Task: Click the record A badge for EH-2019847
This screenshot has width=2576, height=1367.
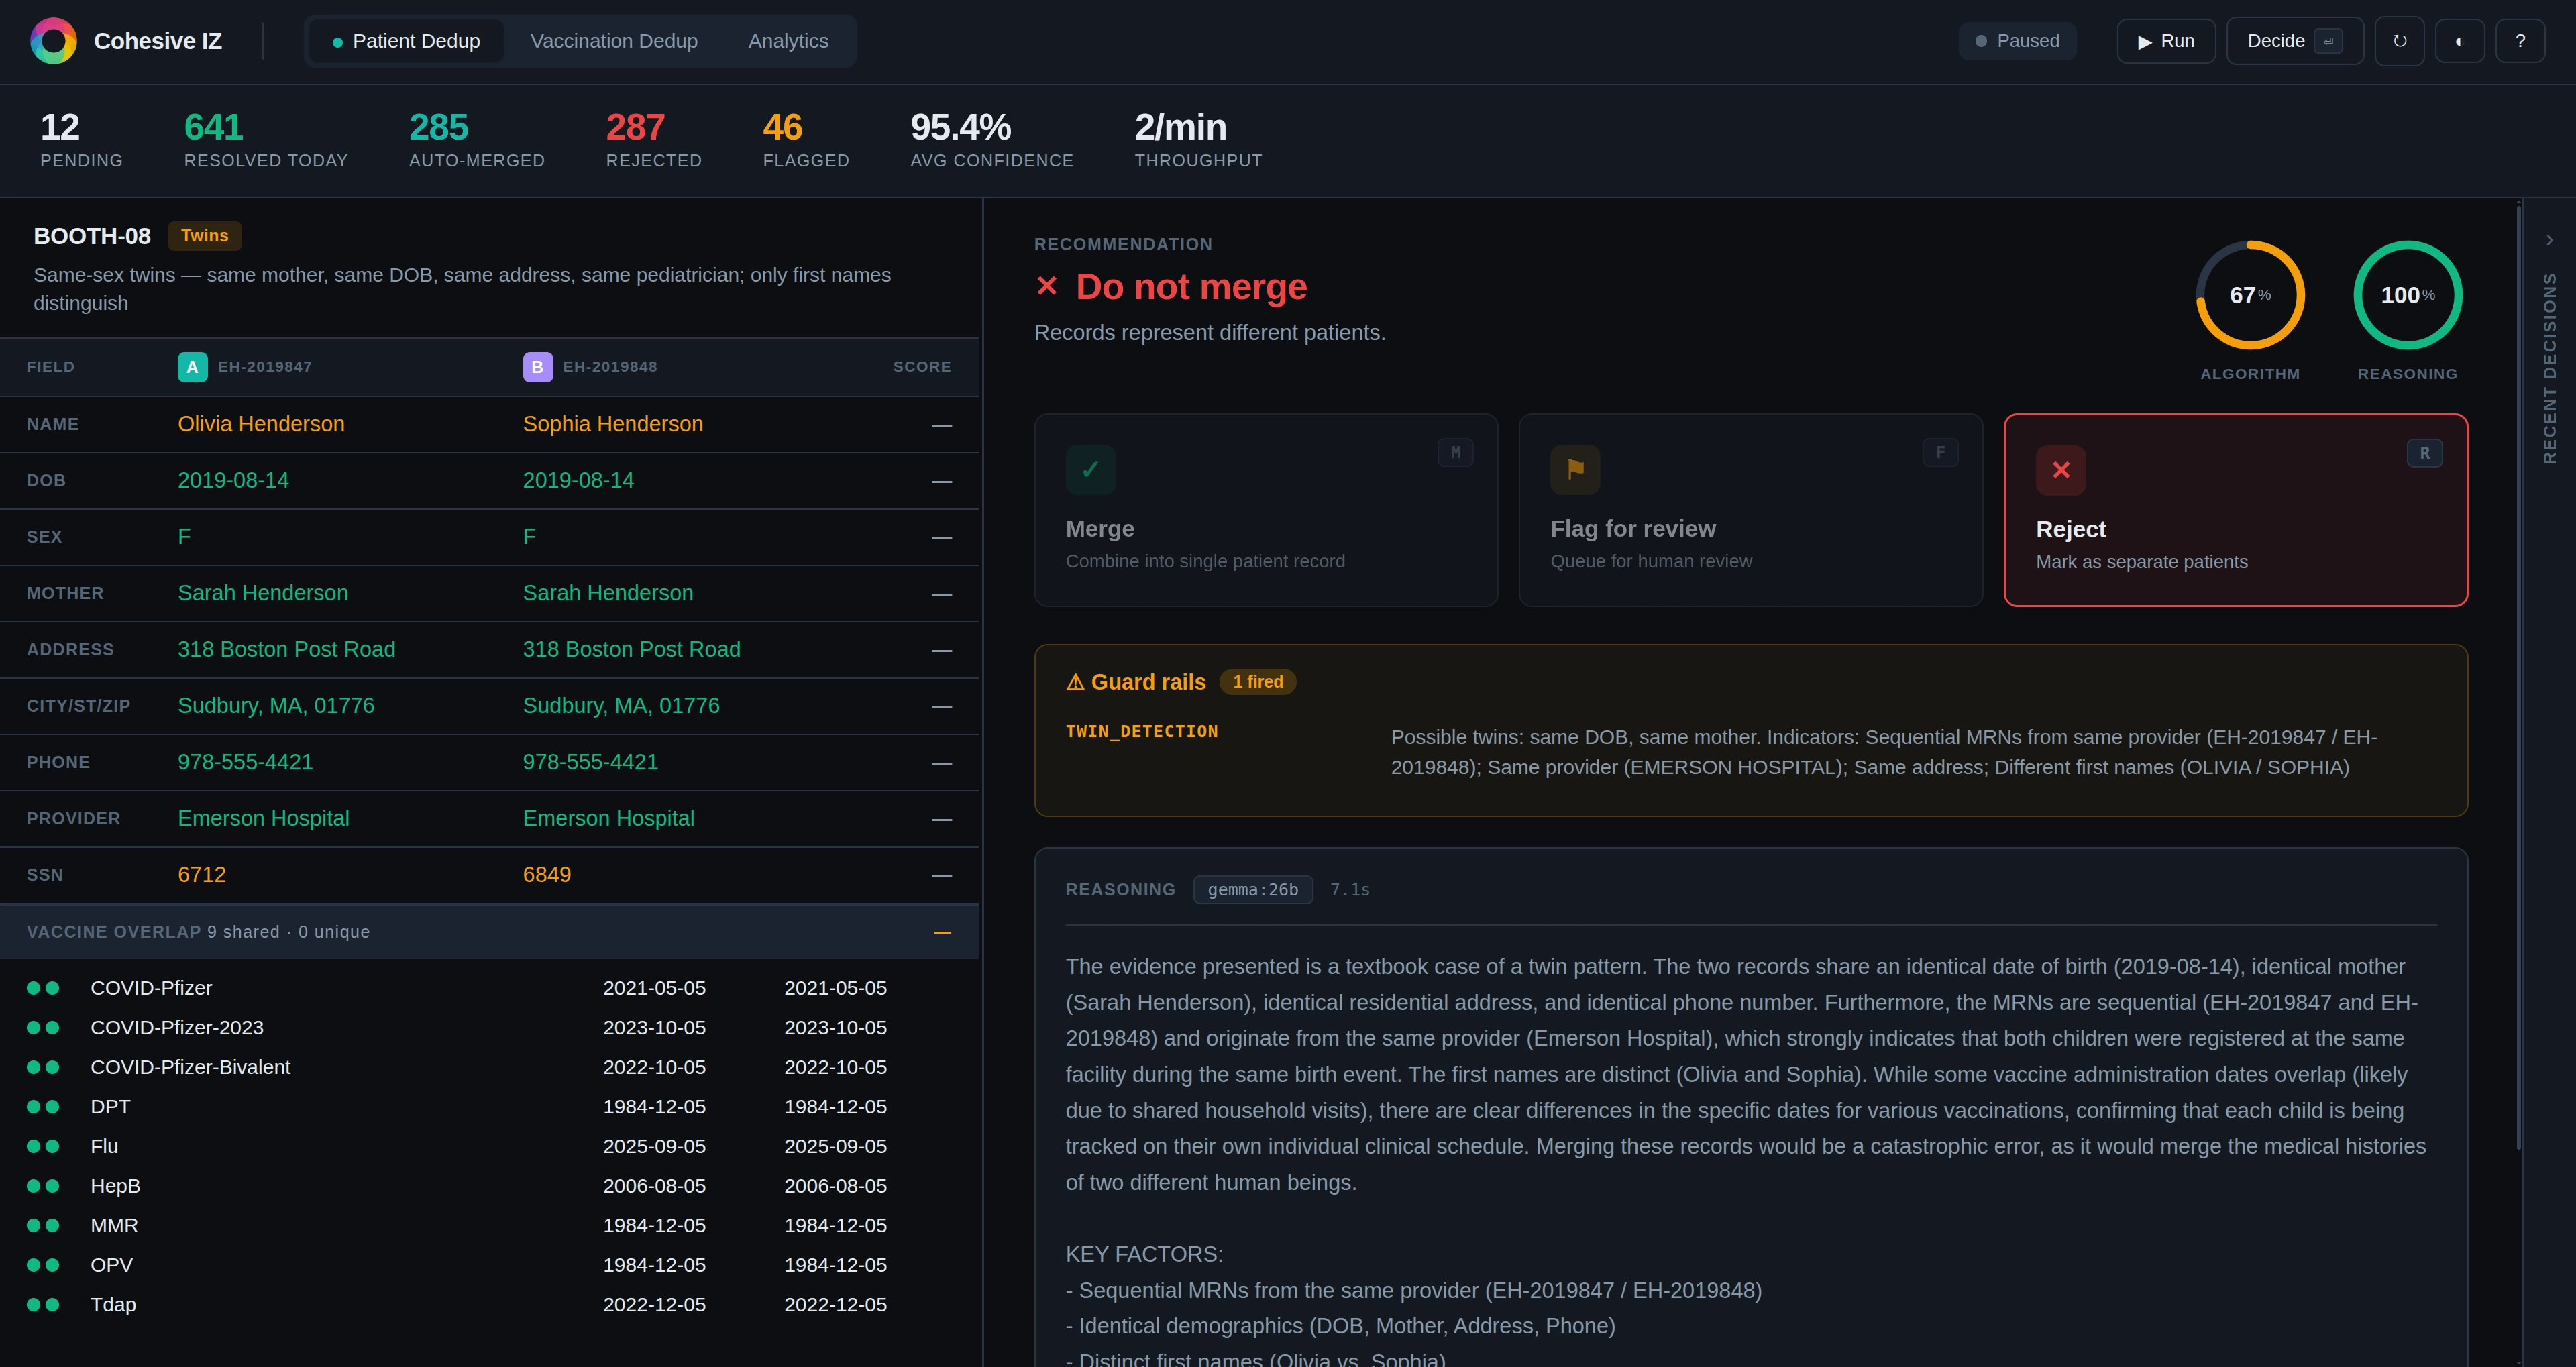Action: point(192,367)
